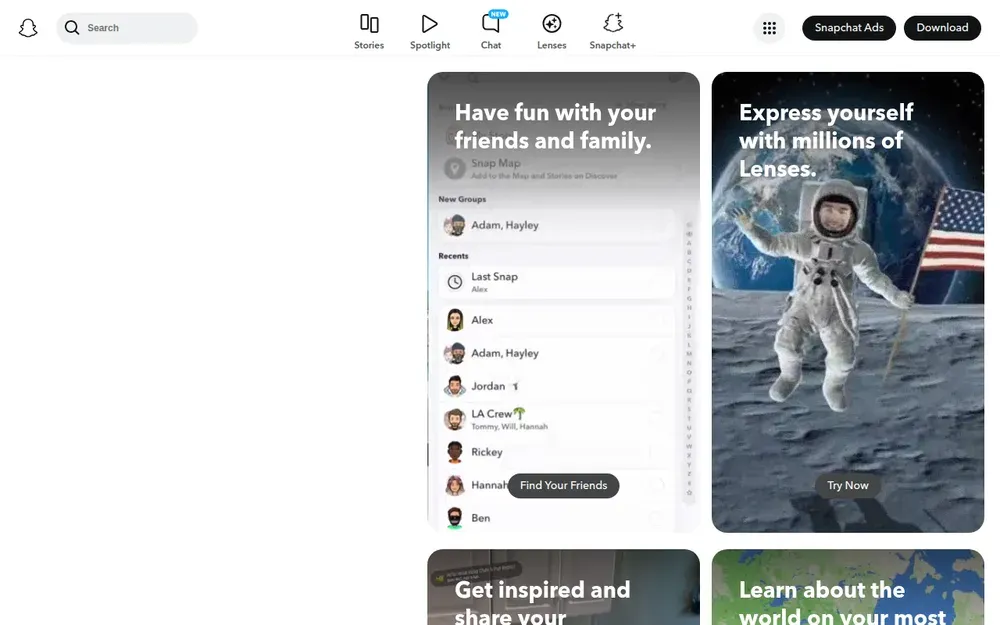Click the Try Now button
This screenshot has height=625, width=1000.
click(x=848, y=486)
